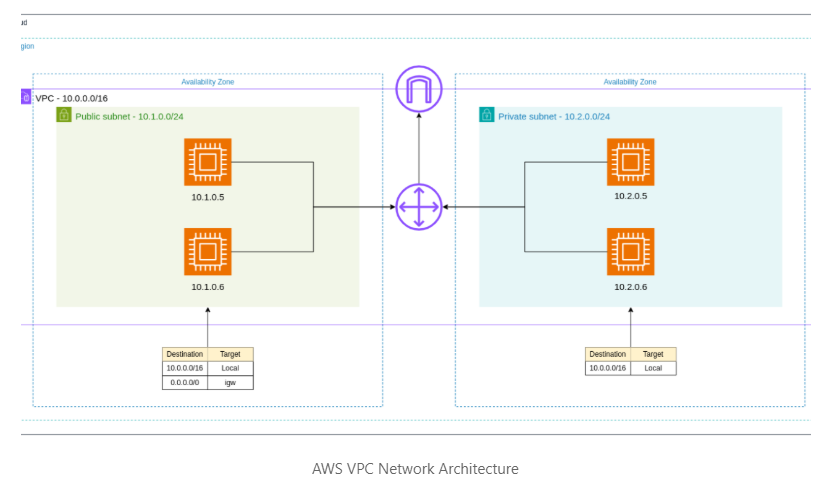Click Local cell in private route table

coord(653,368)
